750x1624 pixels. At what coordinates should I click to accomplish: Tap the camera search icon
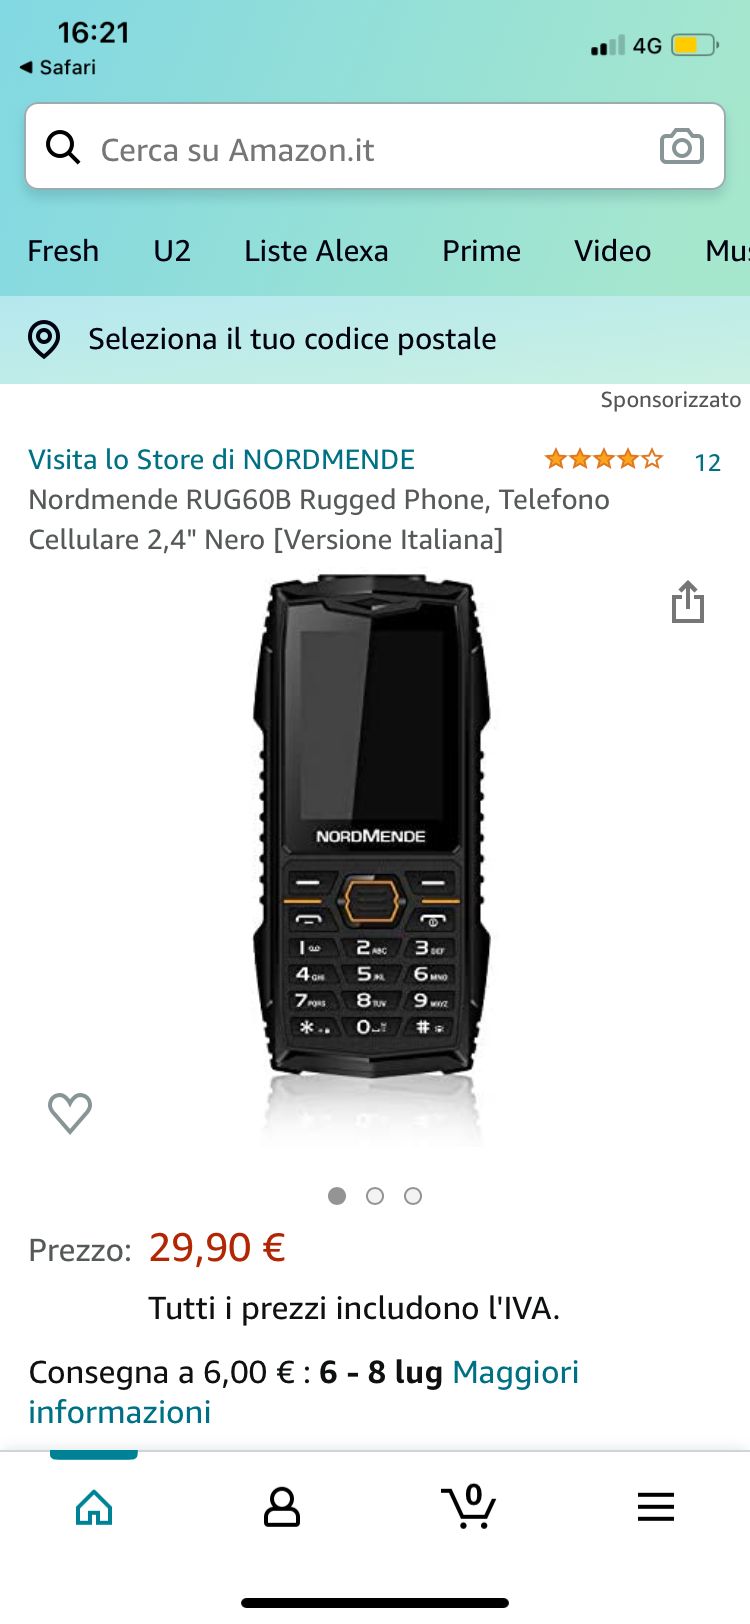coord(682,146)
